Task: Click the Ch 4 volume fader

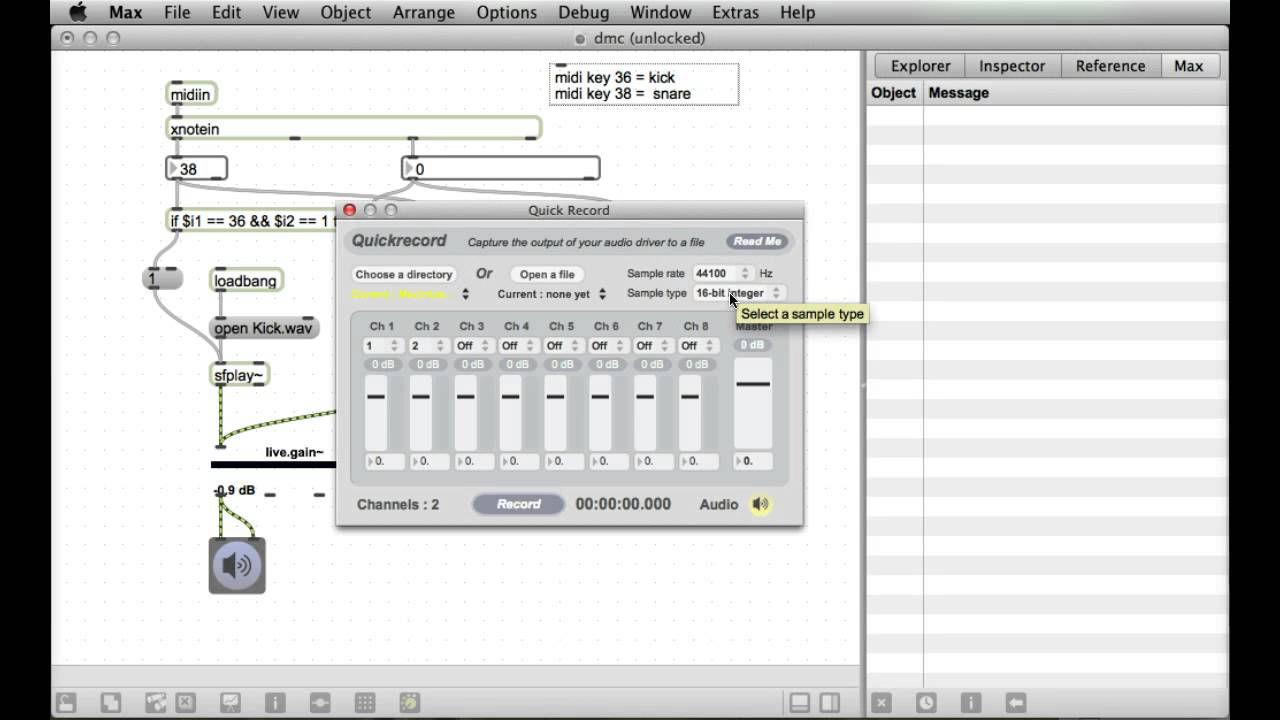Action: coord(511,412)
